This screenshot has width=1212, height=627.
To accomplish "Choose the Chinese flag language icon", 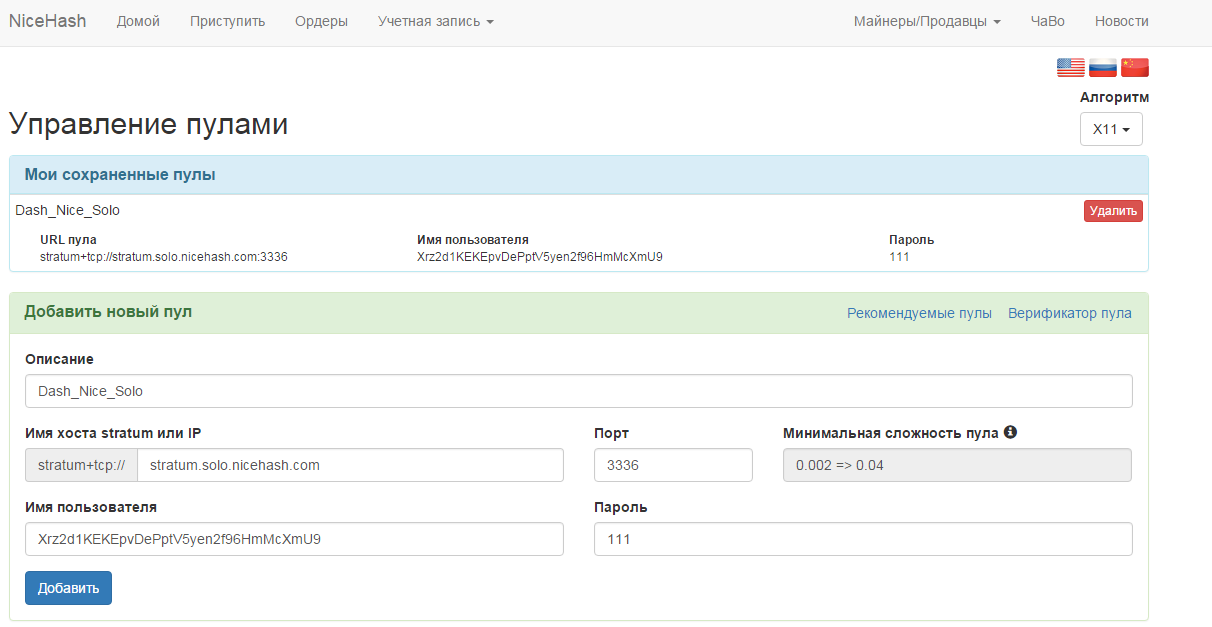I will pos(1135,67).
